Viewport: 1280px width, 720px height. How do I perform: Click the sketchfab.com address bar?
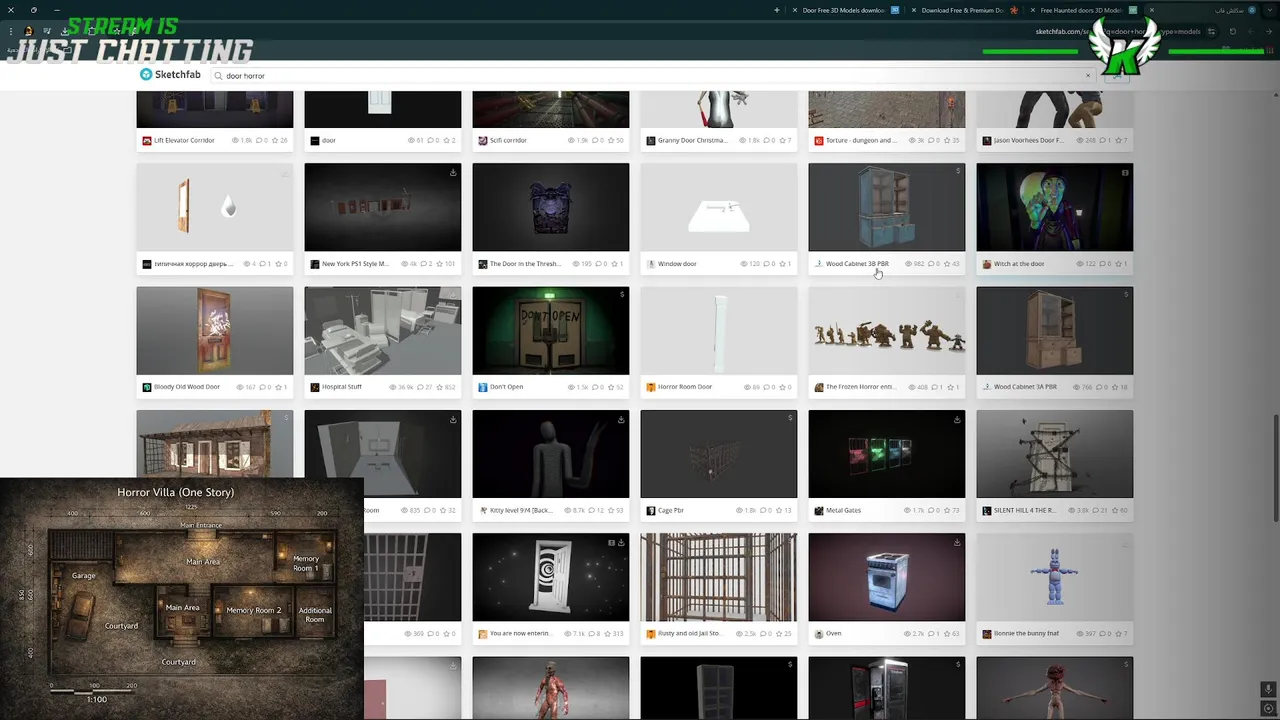(1120, 31)
